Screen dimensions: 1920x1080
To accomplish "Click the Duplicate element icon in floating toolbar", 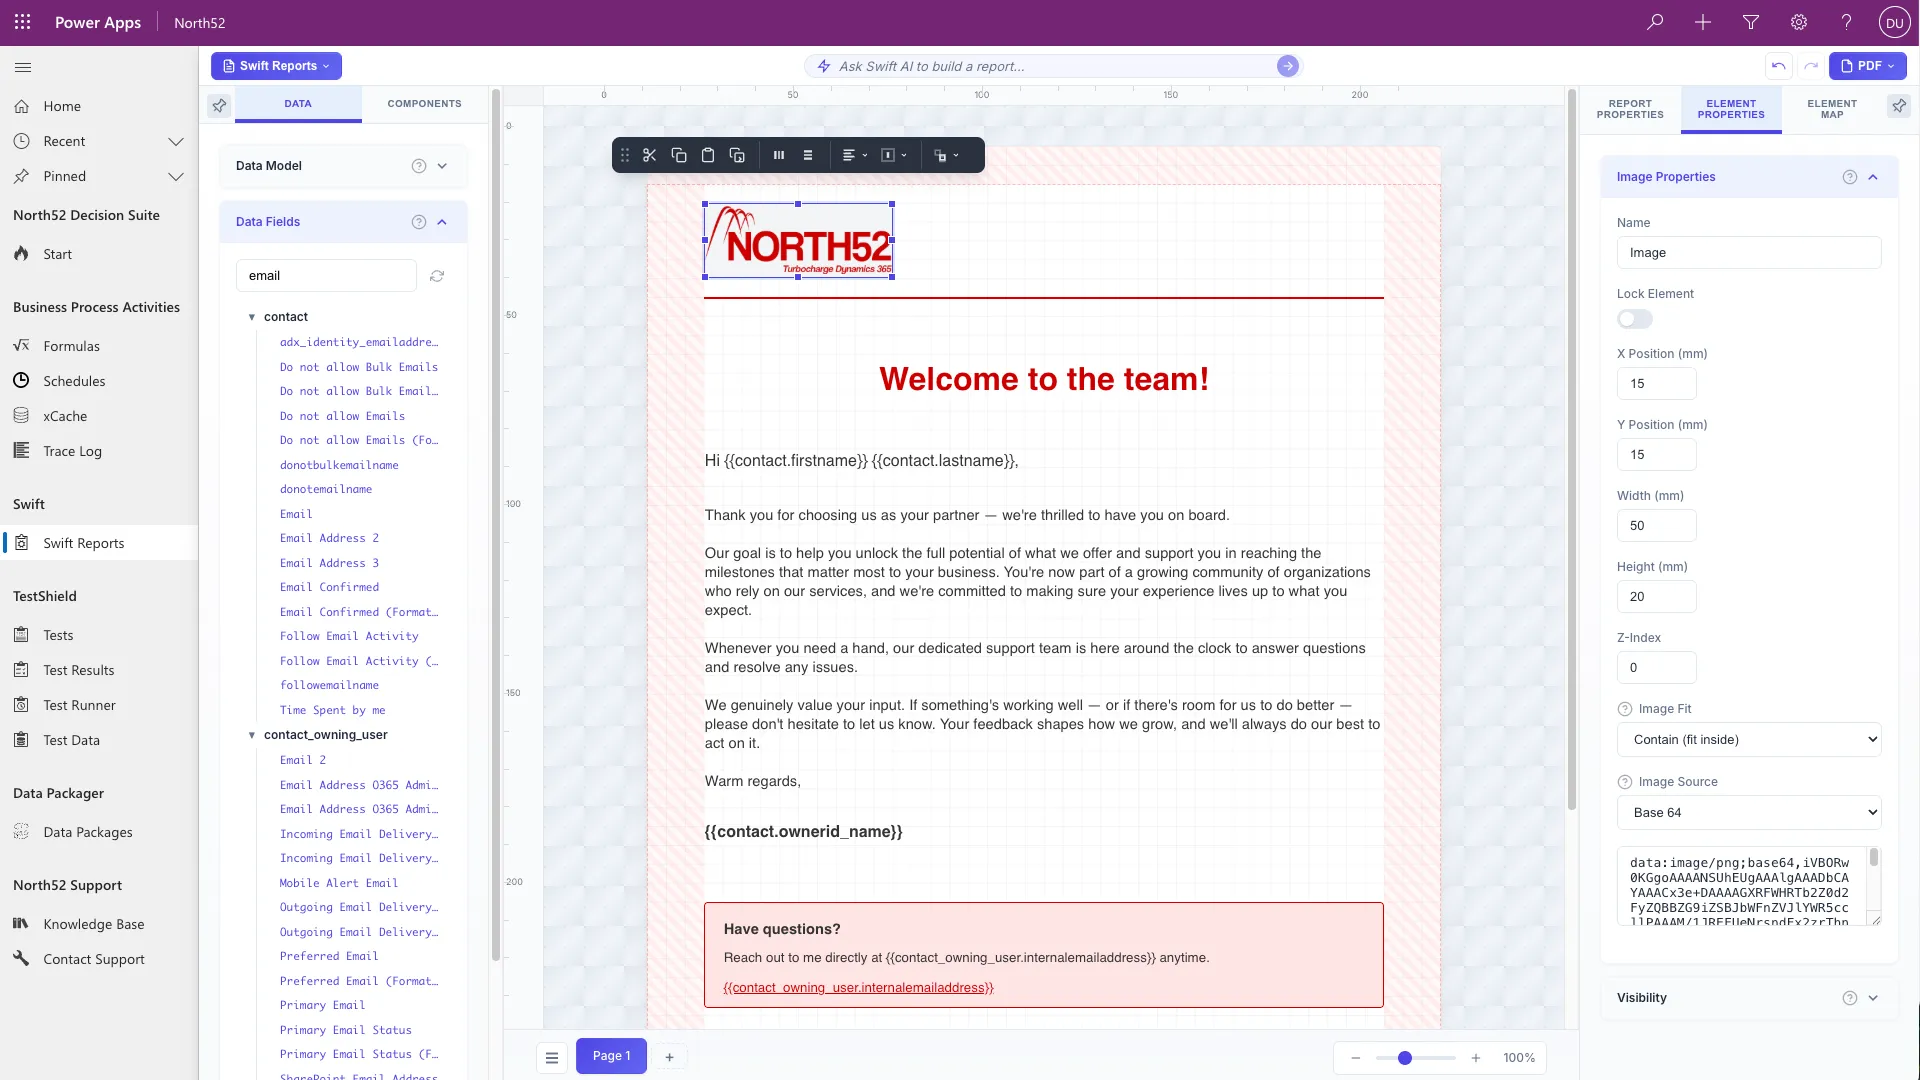I will (x=737, y=155).
